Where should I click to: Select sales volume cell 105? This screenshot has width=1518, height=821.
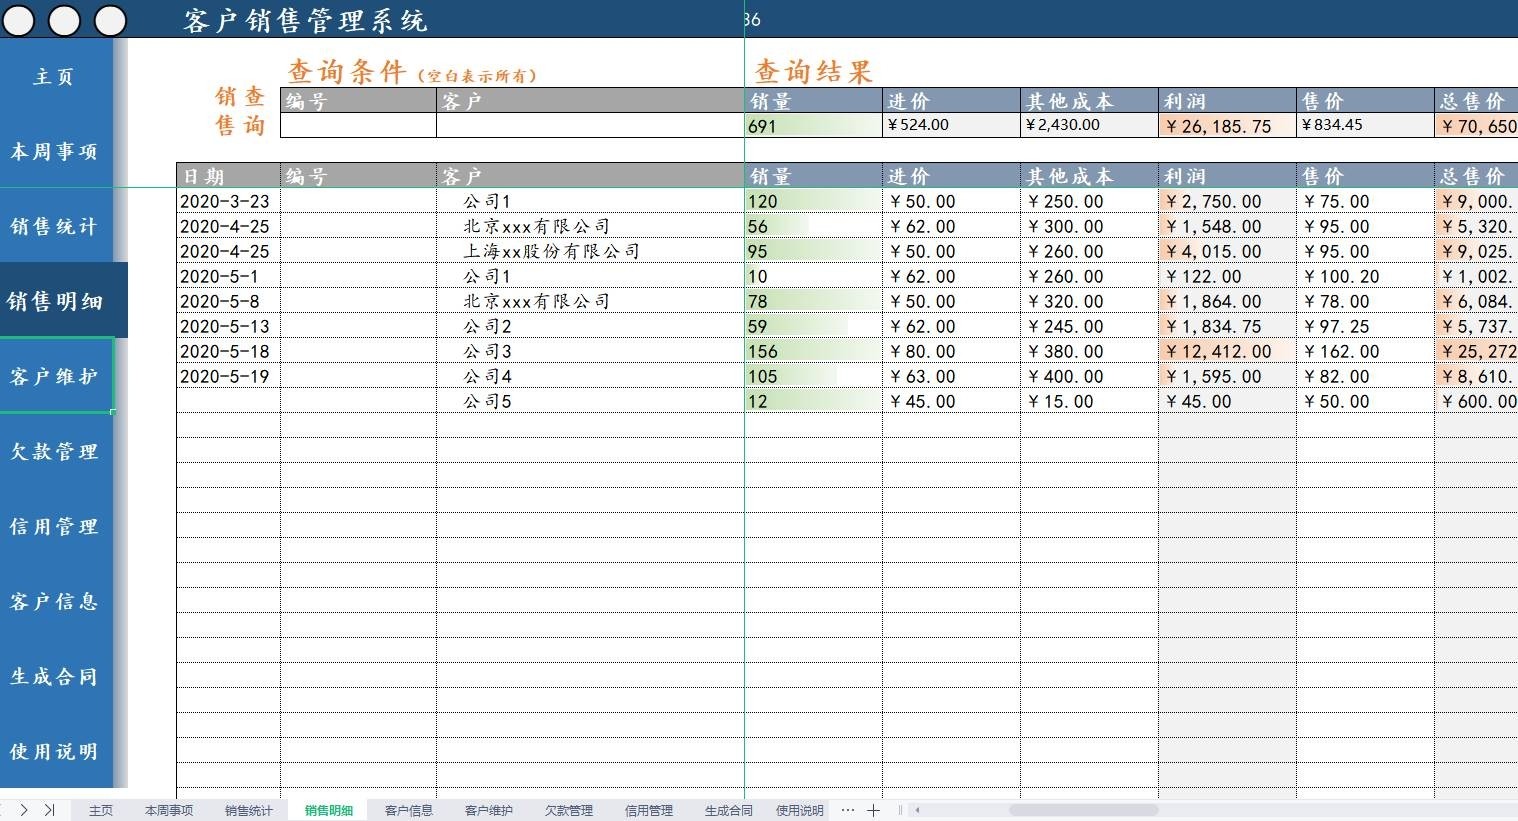(813, 376)
